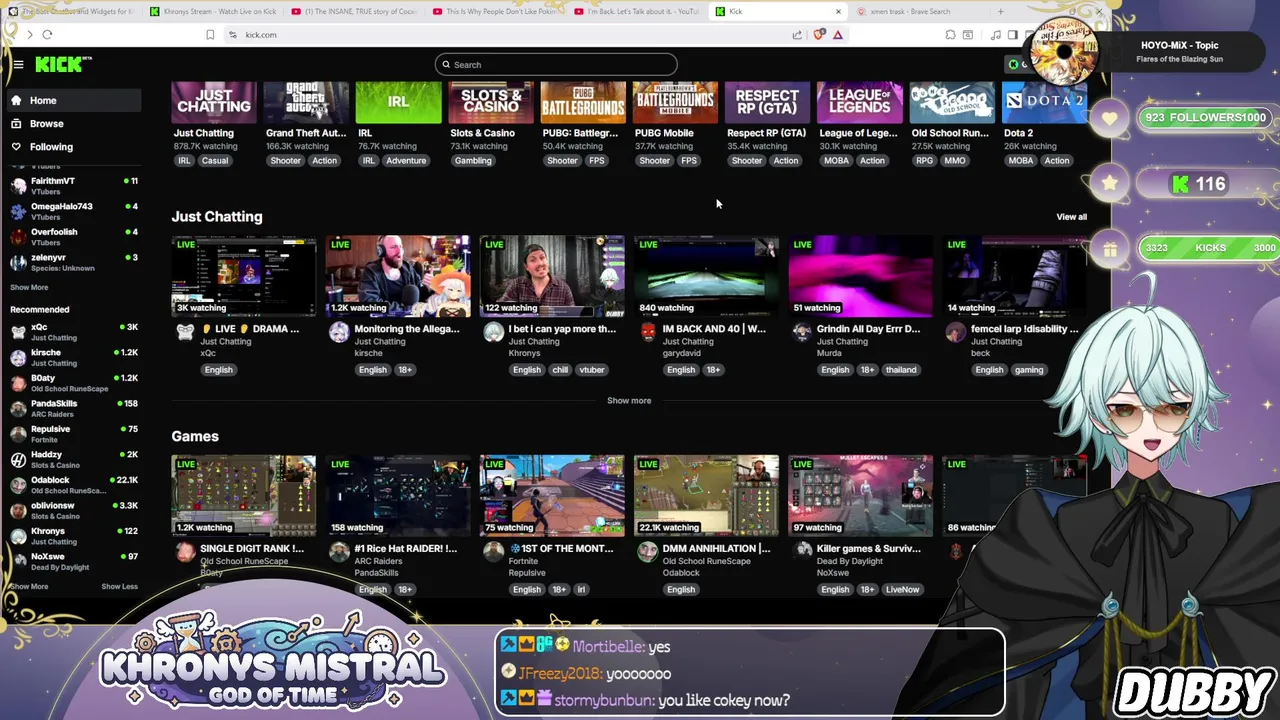Click the Kick logo

tap(63, 64)
